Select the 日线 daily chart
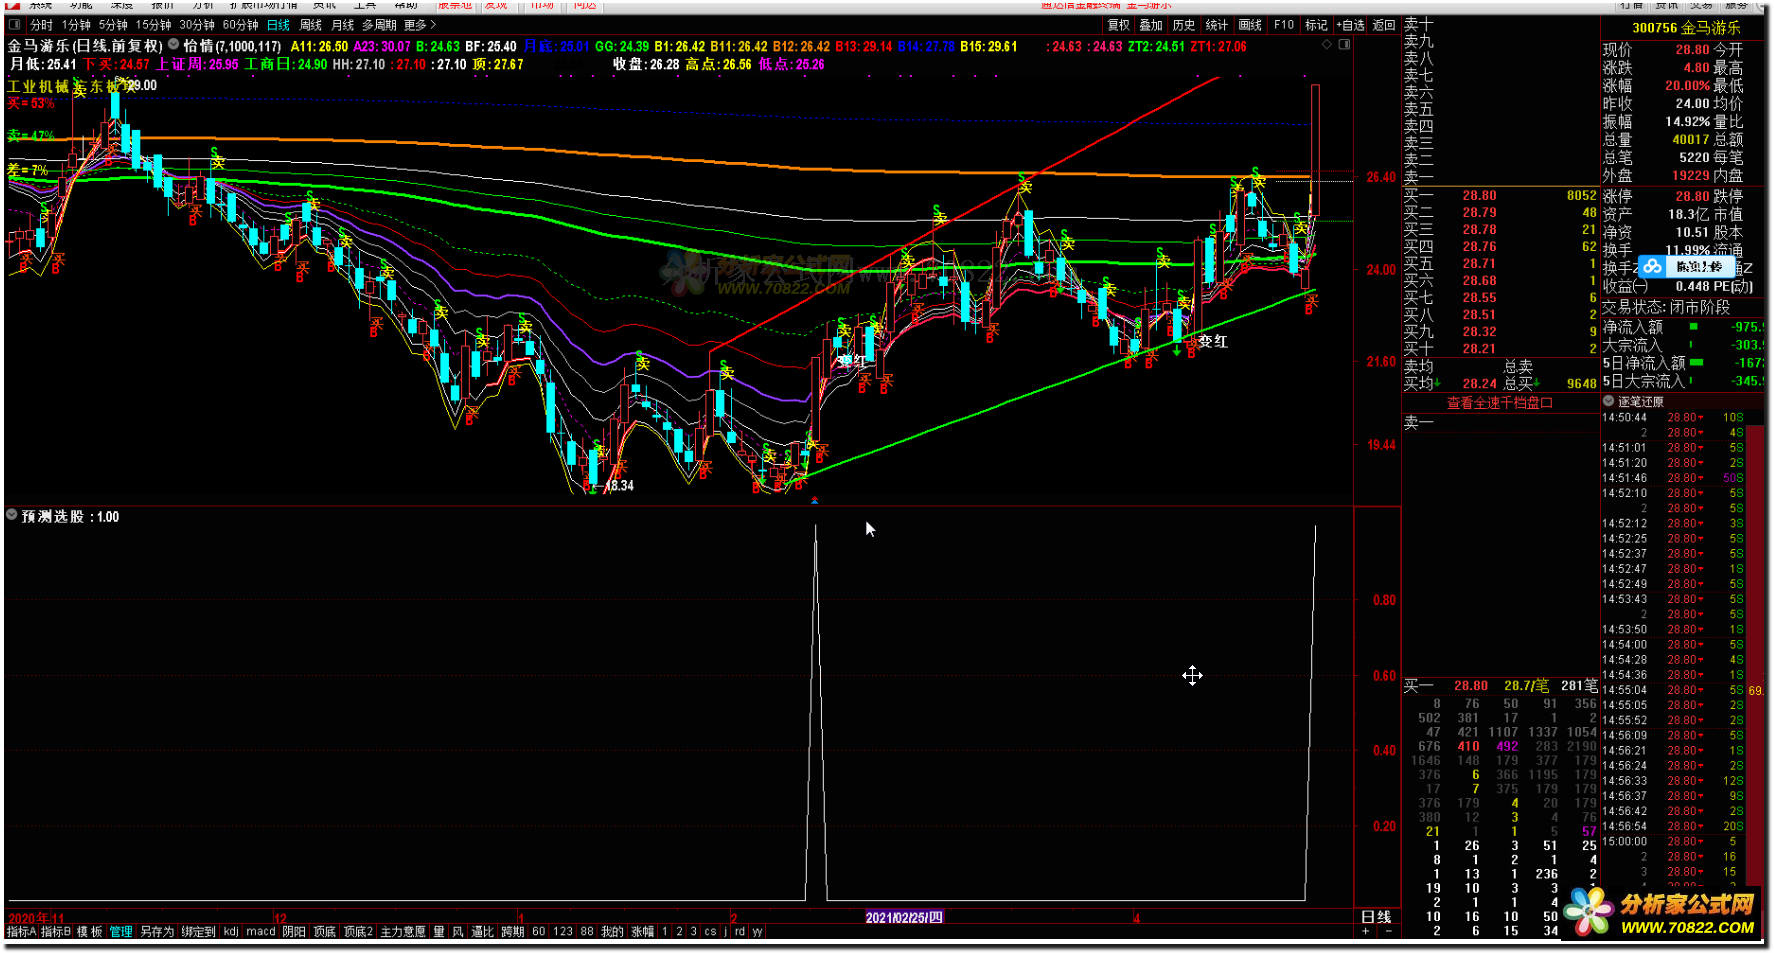 coord(278,25)
